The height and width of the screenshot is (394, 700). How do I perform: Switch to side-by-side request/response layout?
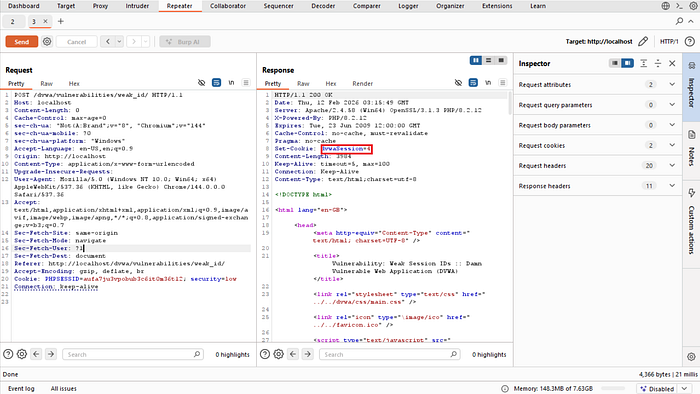[x=475, y=60]
